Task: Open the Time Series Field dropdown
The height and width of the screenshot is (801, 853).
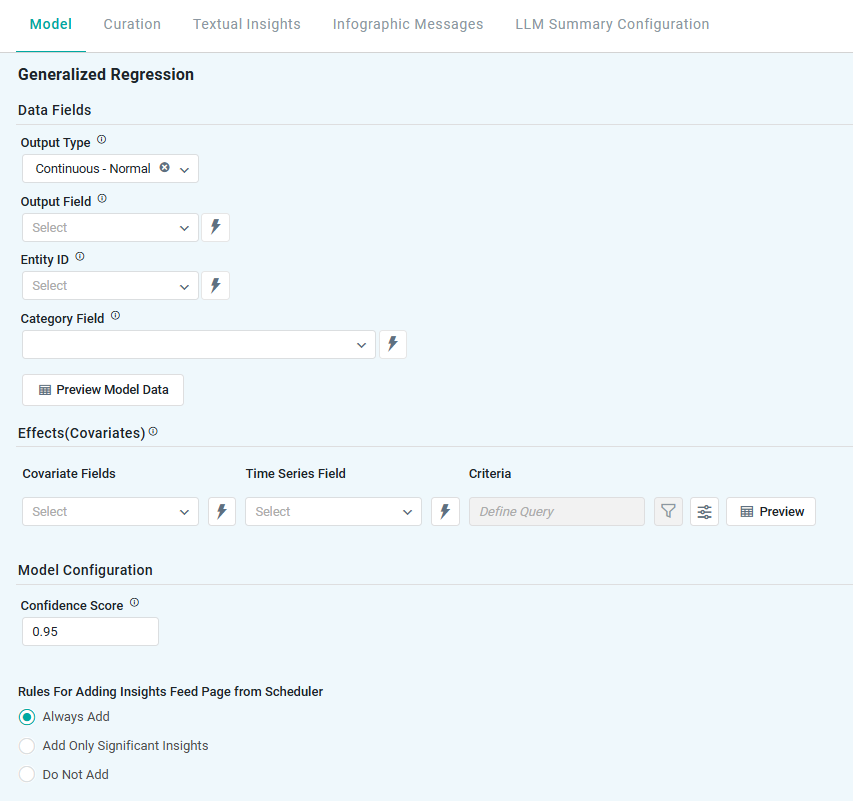Action: point(333,511)
